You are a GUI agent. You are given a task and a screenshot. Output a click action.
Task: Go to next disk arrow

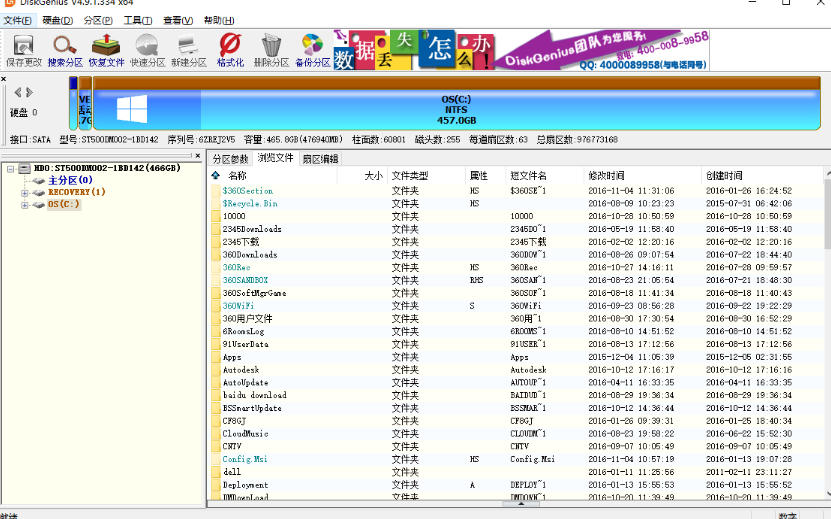pos(29,92)
